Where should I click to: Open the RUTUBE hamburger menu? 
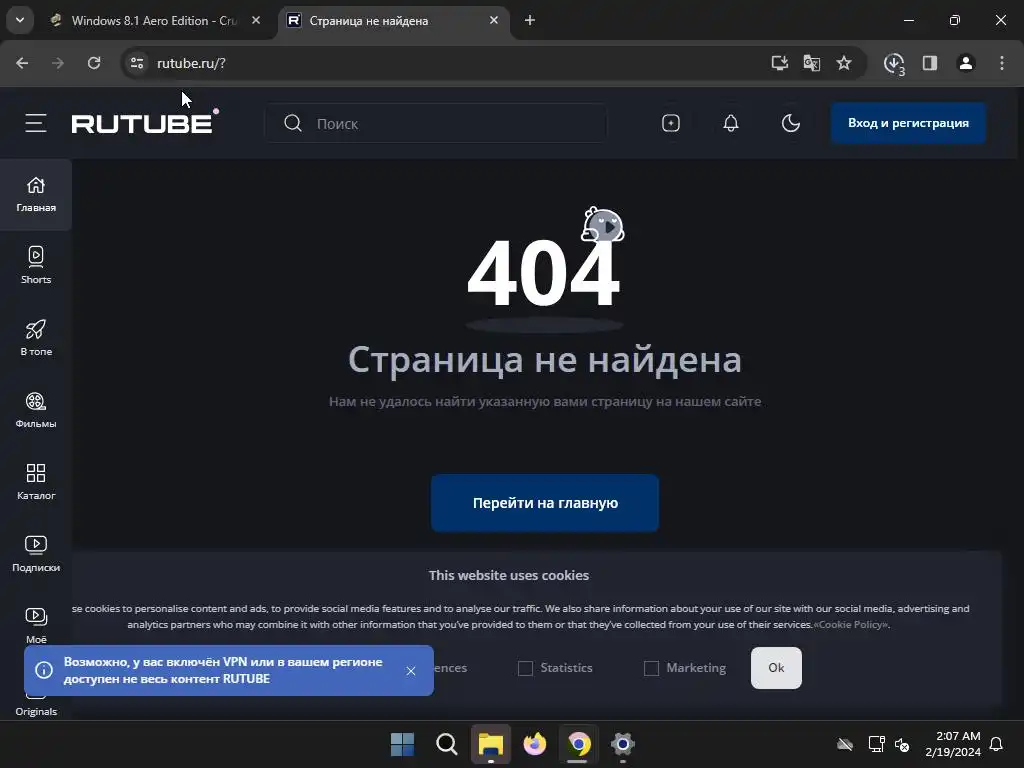(36, 123)
